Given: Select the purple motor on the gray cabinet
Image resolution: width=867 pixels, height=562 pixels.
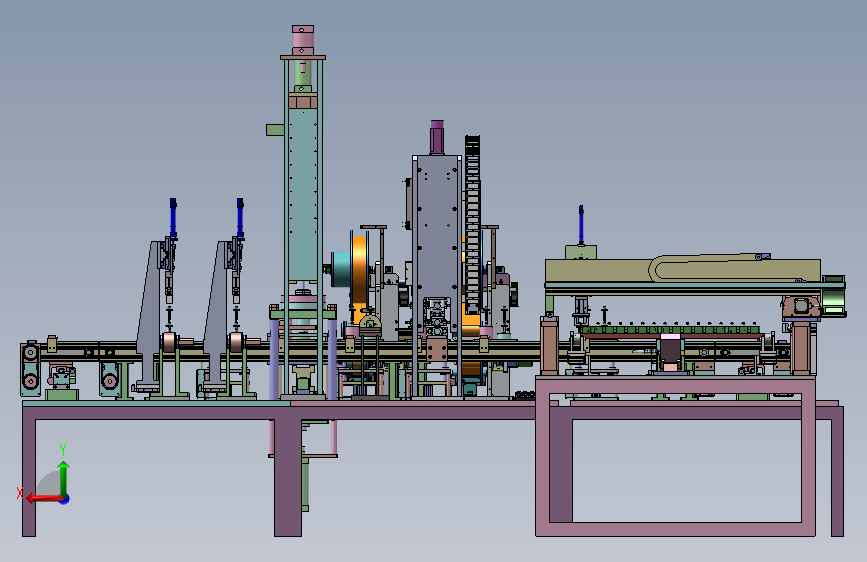Looking at the screenshot, I should (437, 137).
